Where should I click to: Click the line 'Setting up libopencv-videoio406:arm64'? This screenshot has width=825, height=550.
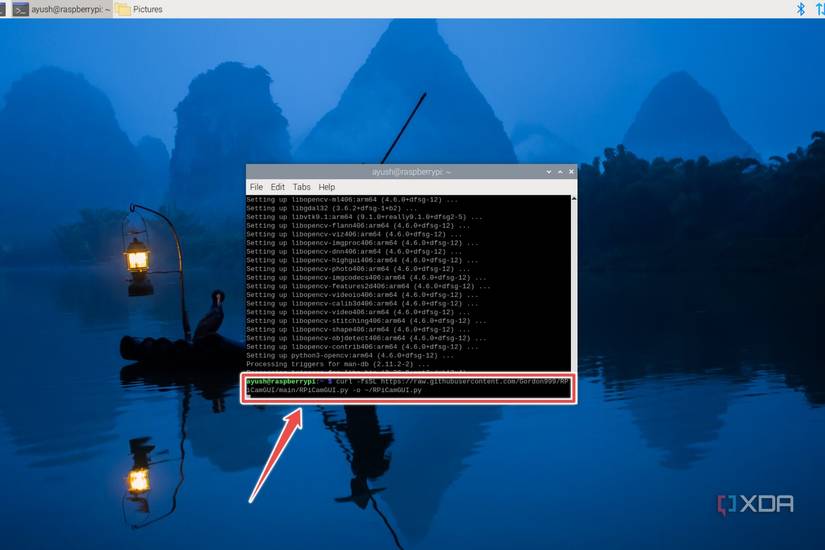[363, 295]
